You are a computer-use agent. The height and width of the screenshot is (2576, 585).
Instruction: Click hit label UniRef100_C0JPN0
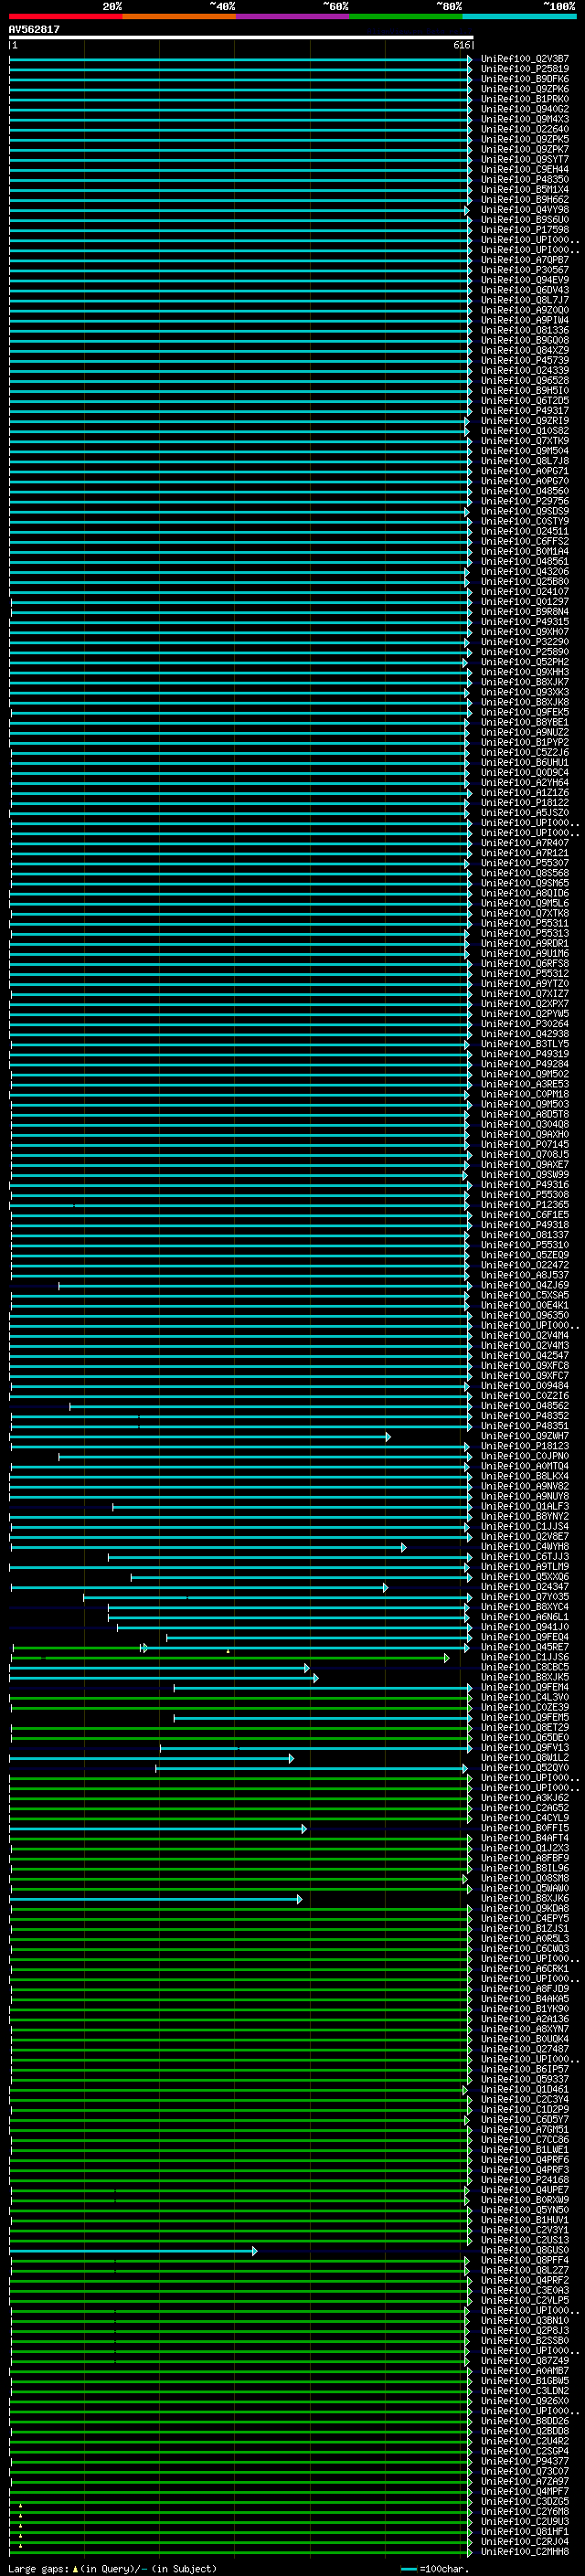(525, 1457)
